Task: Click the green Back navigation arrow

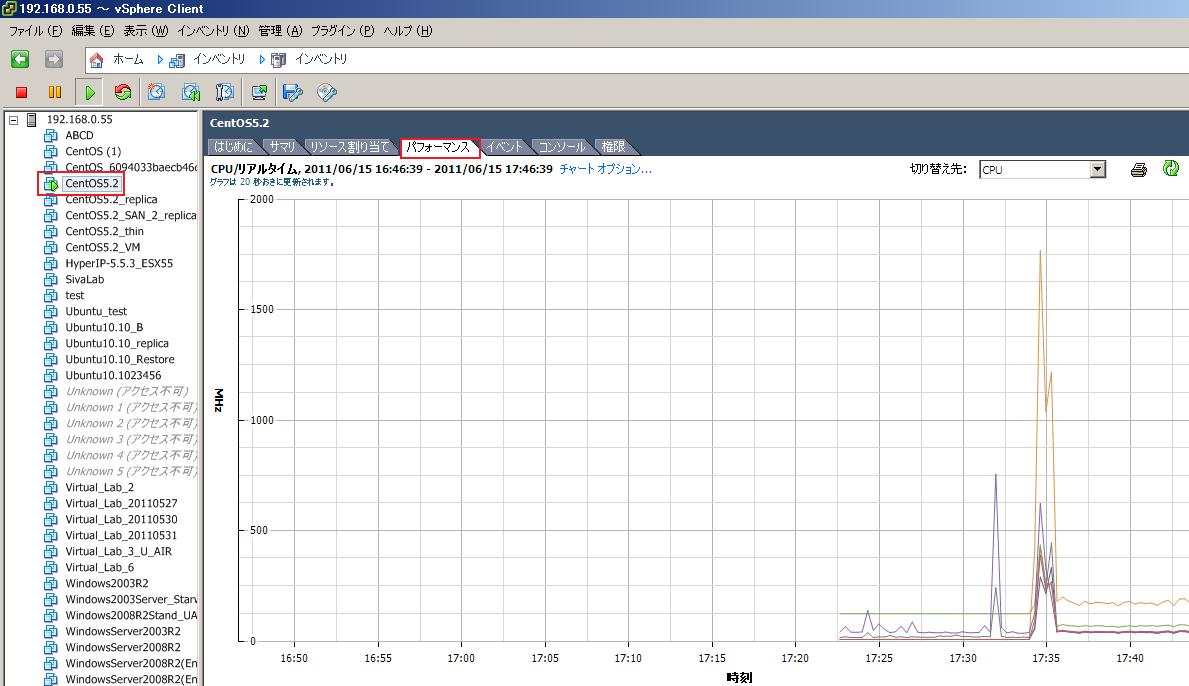Action: pyautogui.click(x=20, y=59)
